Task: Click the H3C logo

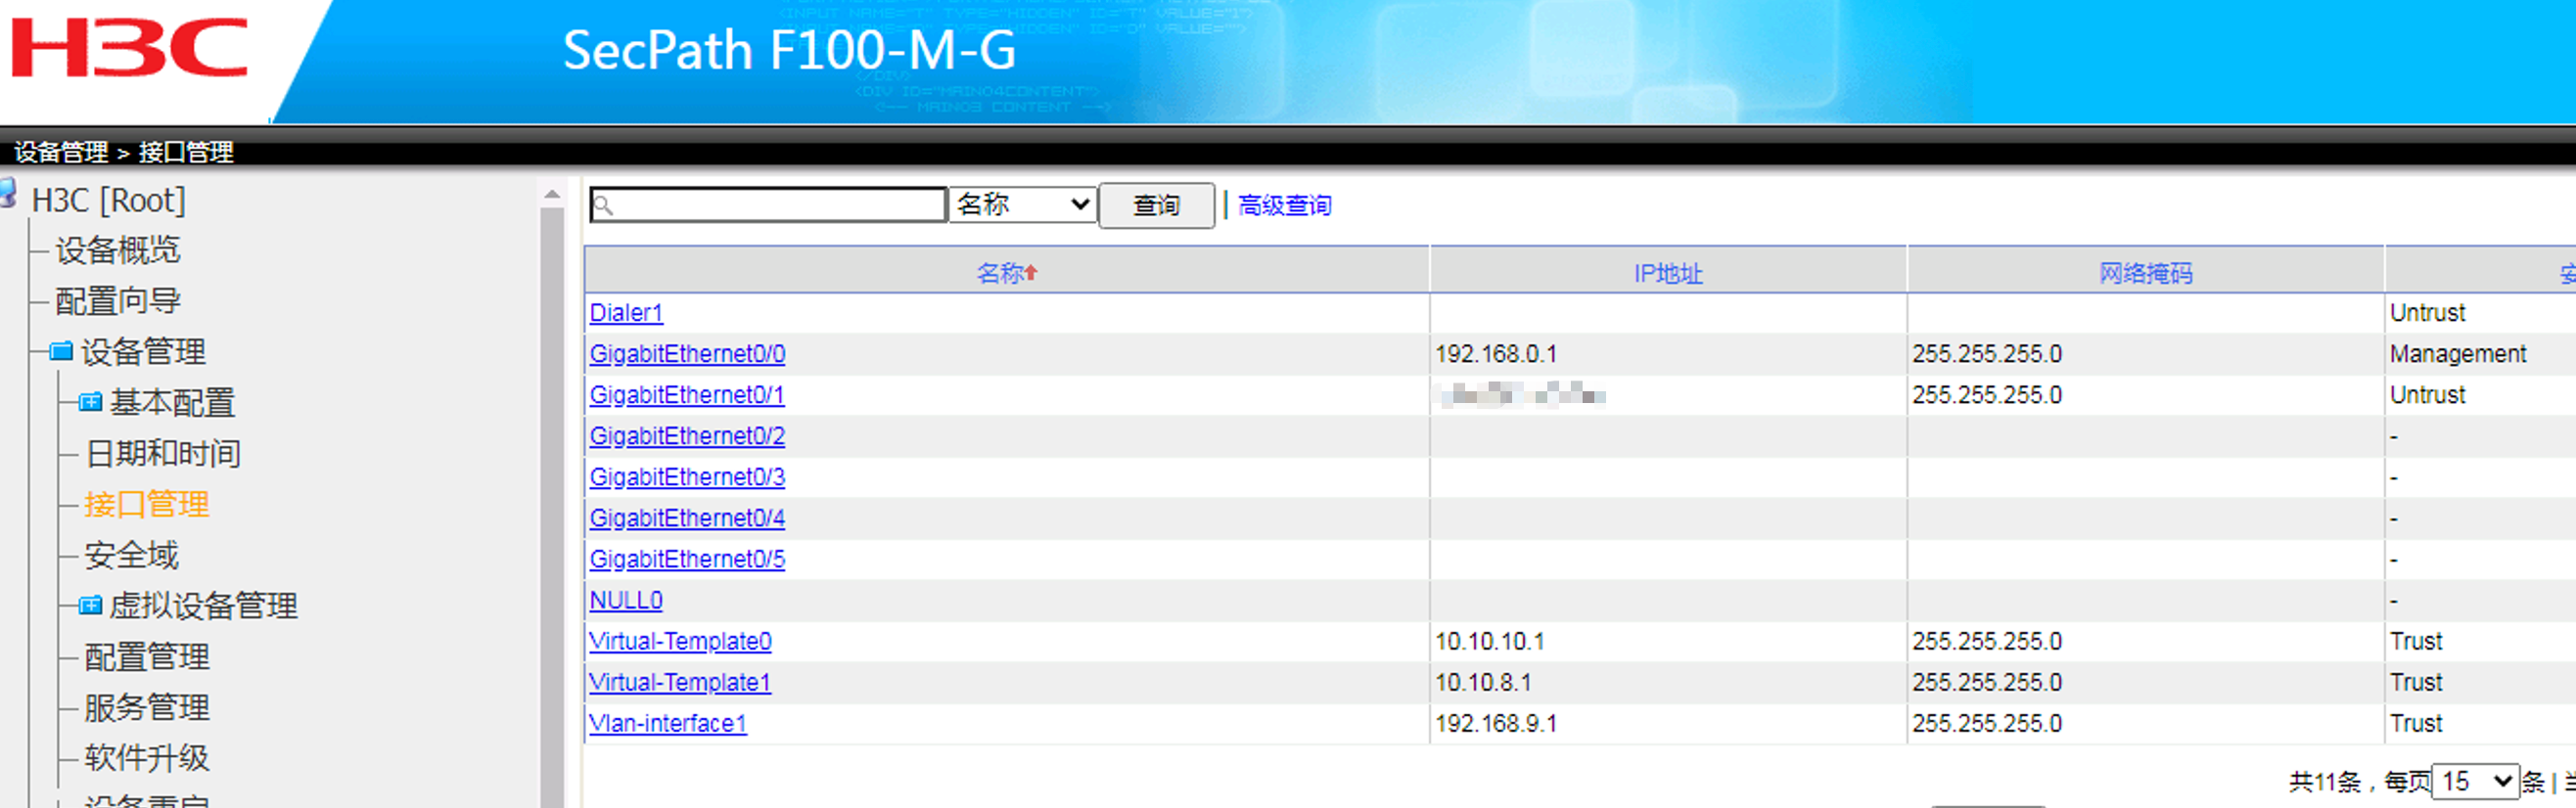Action: tap(129, 48)
